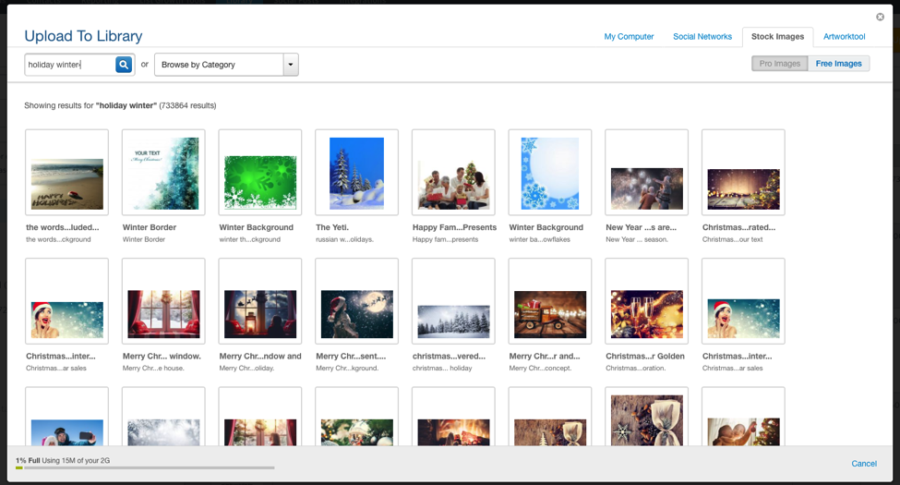Open the Social Networks tab
Screen dimensions: 900x485
click(702, 37)
